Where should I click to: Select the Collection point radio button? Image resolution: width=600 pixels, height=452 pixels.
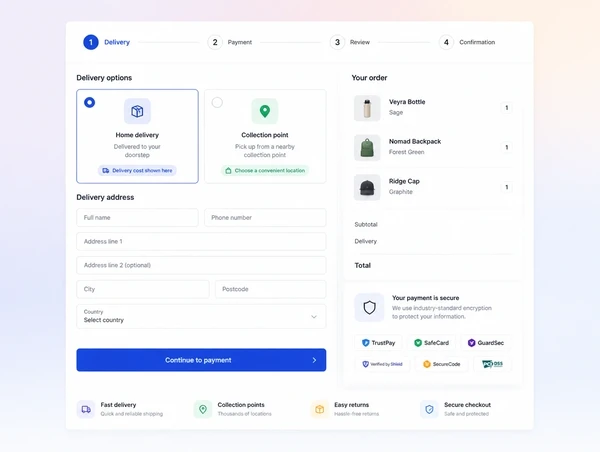[x=217, y=103]
